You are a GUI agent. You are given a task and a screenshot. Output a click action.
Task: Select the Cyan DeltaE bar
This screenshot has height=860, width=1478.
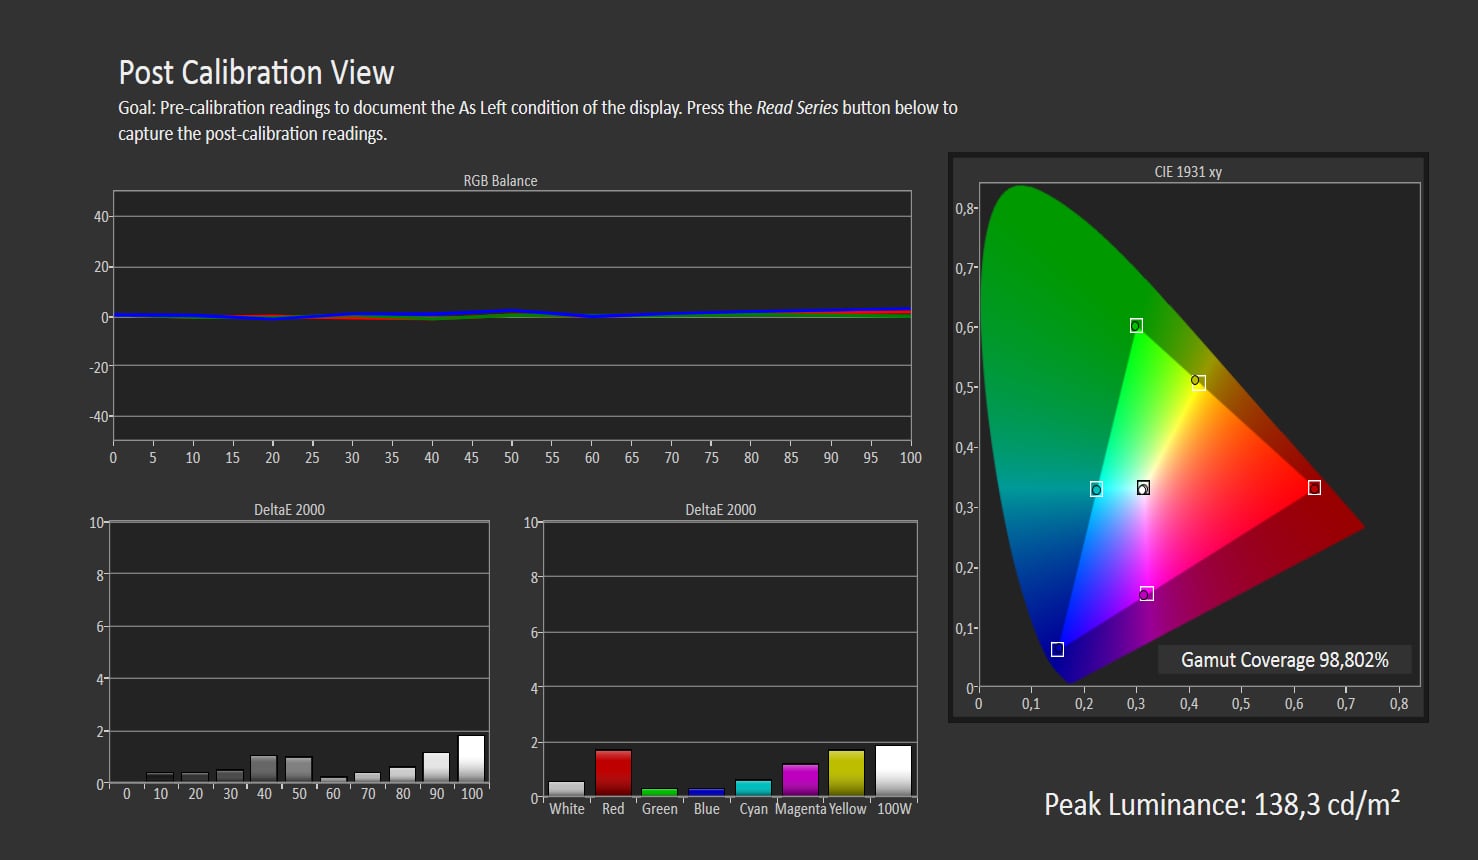tap(753, 788)
